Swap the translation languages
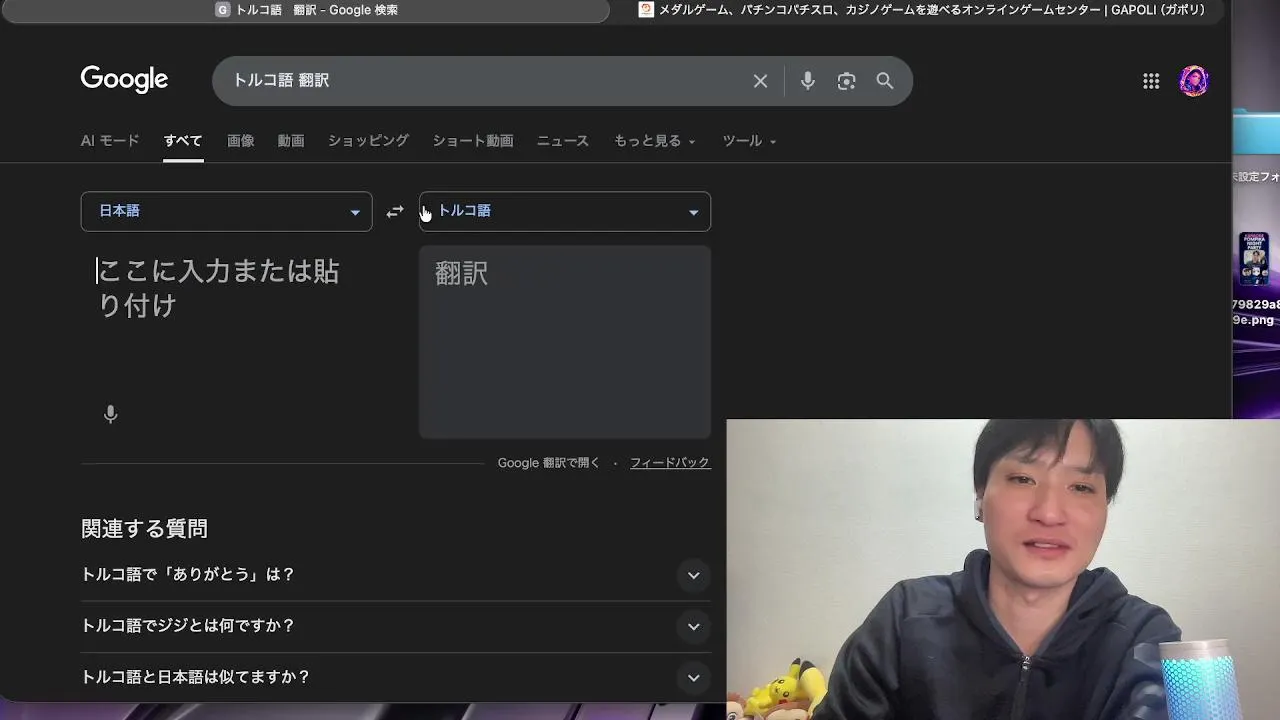Image resolution: width=1280 pixels, height=720 pixels. (x=395, y=212)
